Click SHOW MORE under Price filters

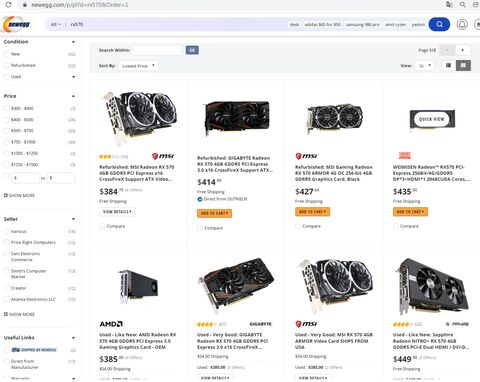pyautogui.click(x=19, y=195)
